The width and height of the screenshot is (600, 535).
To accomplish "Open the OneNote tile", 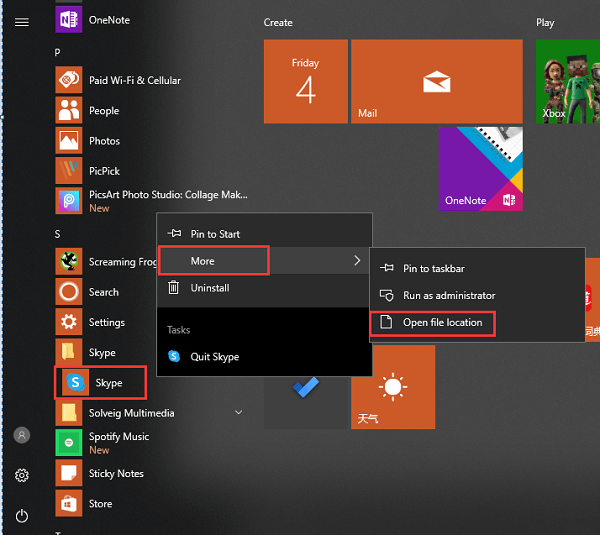I will click(x=481, y=169).
